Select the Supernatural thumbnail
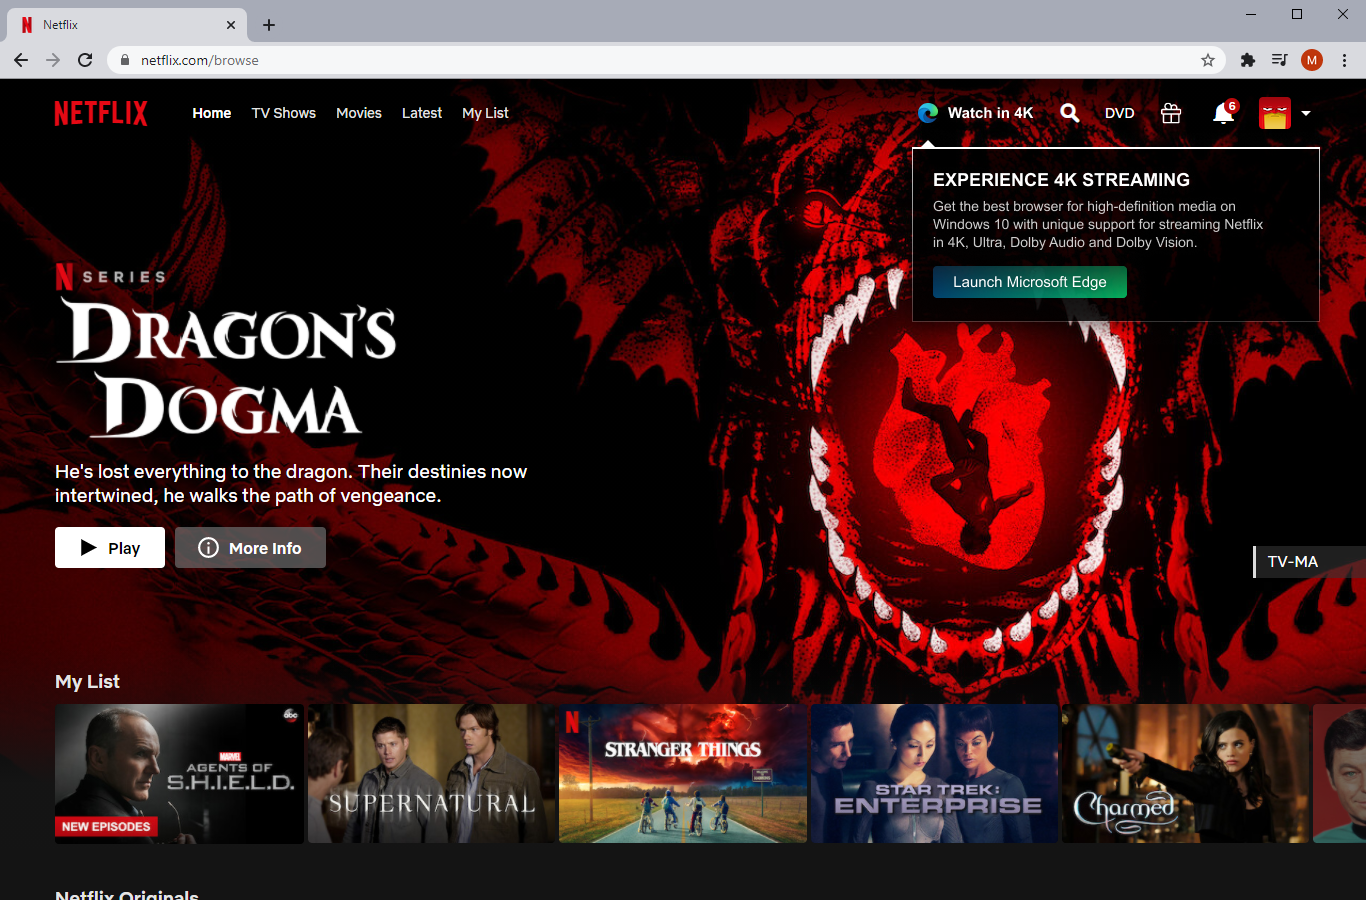The height and width of the screenshot is (900, 1366). click(x=431, y=773)
